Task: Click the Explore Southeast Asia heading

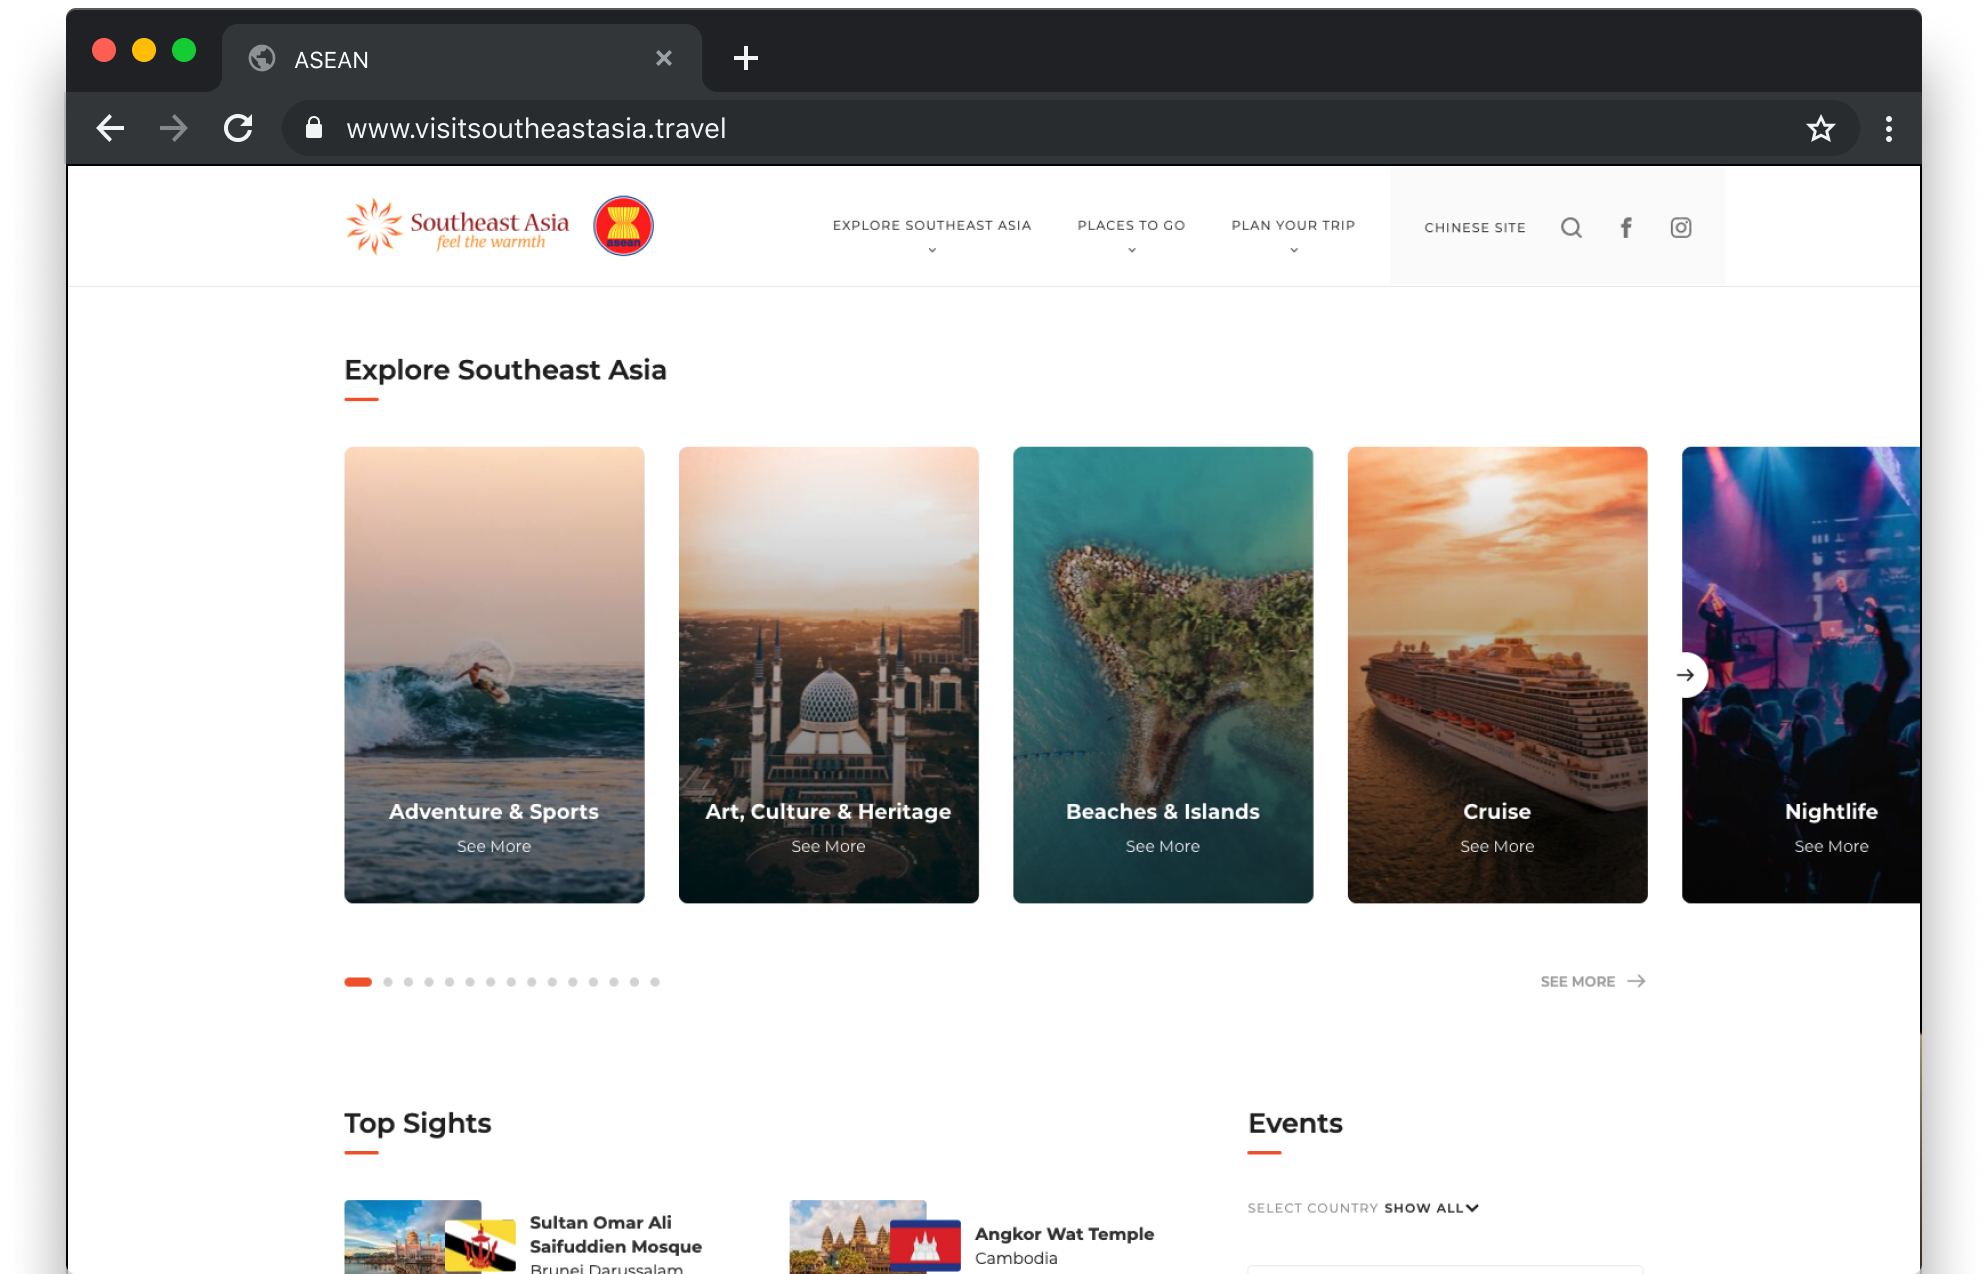Action: (505, 370)
